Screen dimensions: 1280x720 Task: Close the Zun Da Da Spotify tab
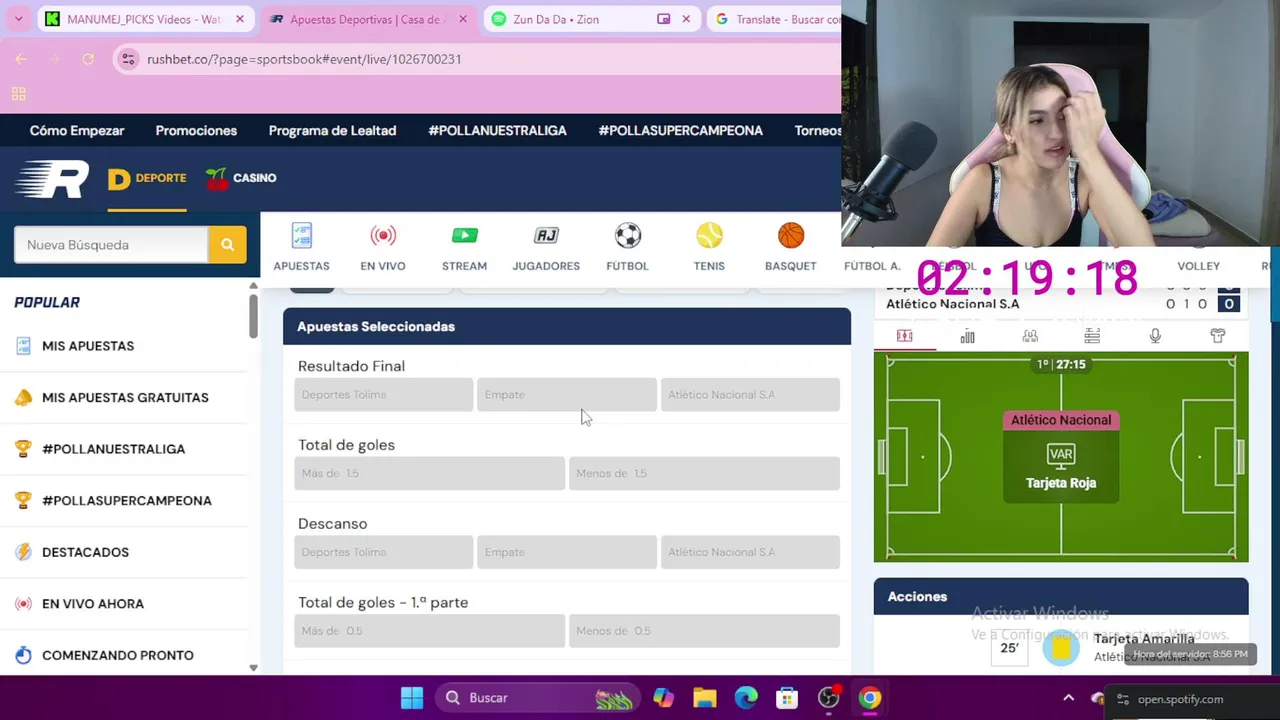coord(686,19)
